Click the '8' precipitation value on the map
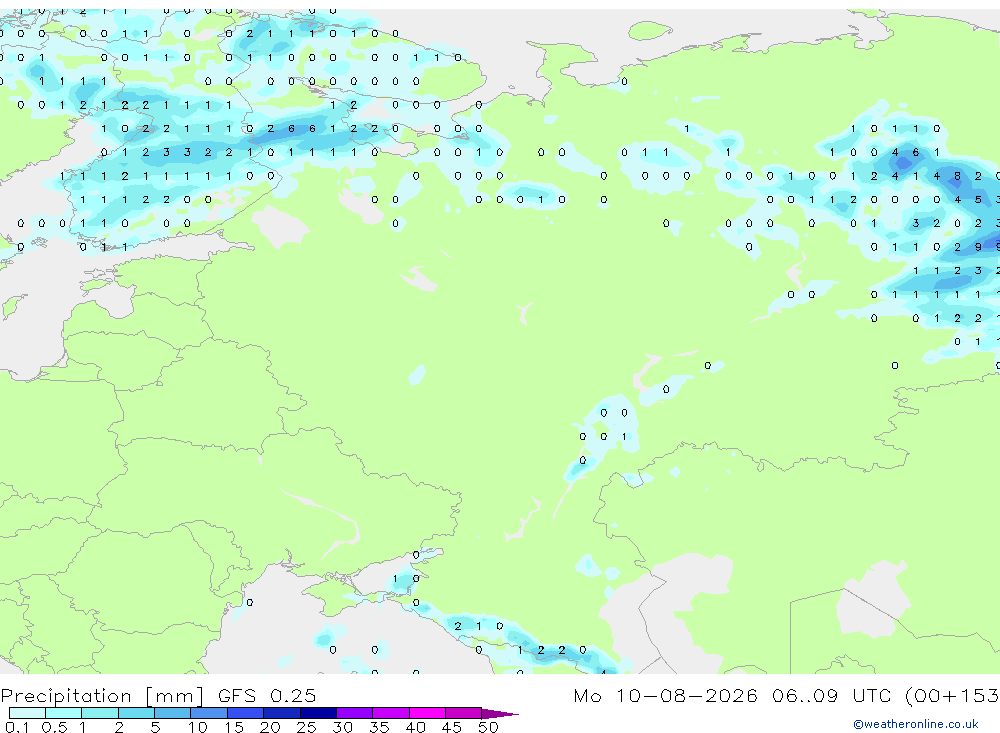Image resolution: width=1000 pixels, height=733 pixels. (x=957, y=176)
